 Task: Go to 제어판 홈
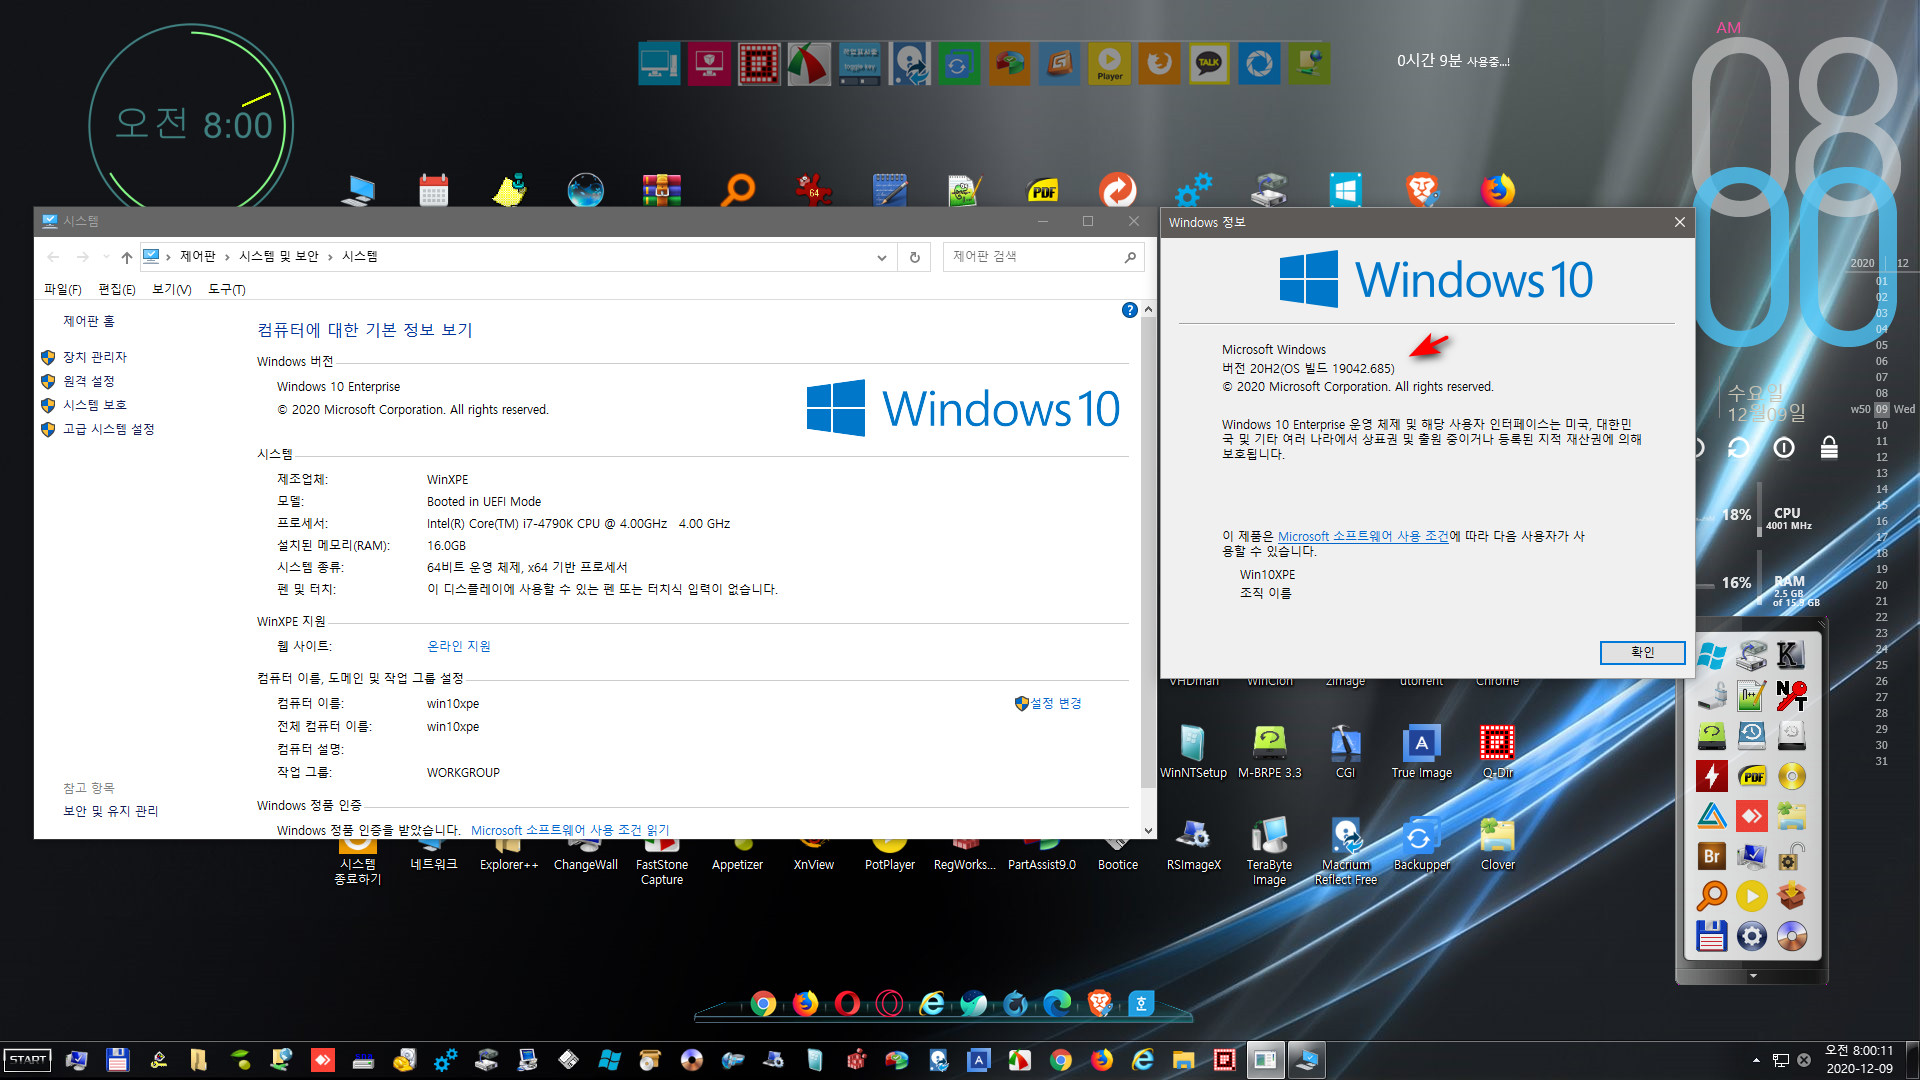click(89, 321)
